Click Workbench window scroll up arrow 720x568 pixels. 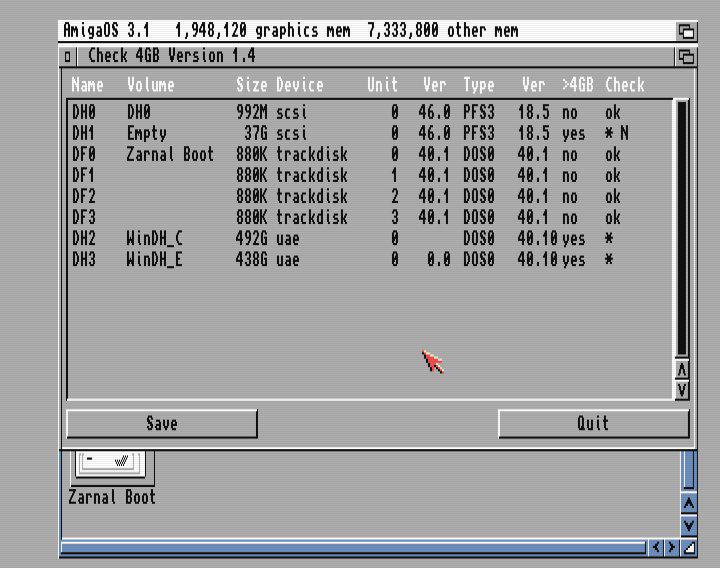click(688, 504)
